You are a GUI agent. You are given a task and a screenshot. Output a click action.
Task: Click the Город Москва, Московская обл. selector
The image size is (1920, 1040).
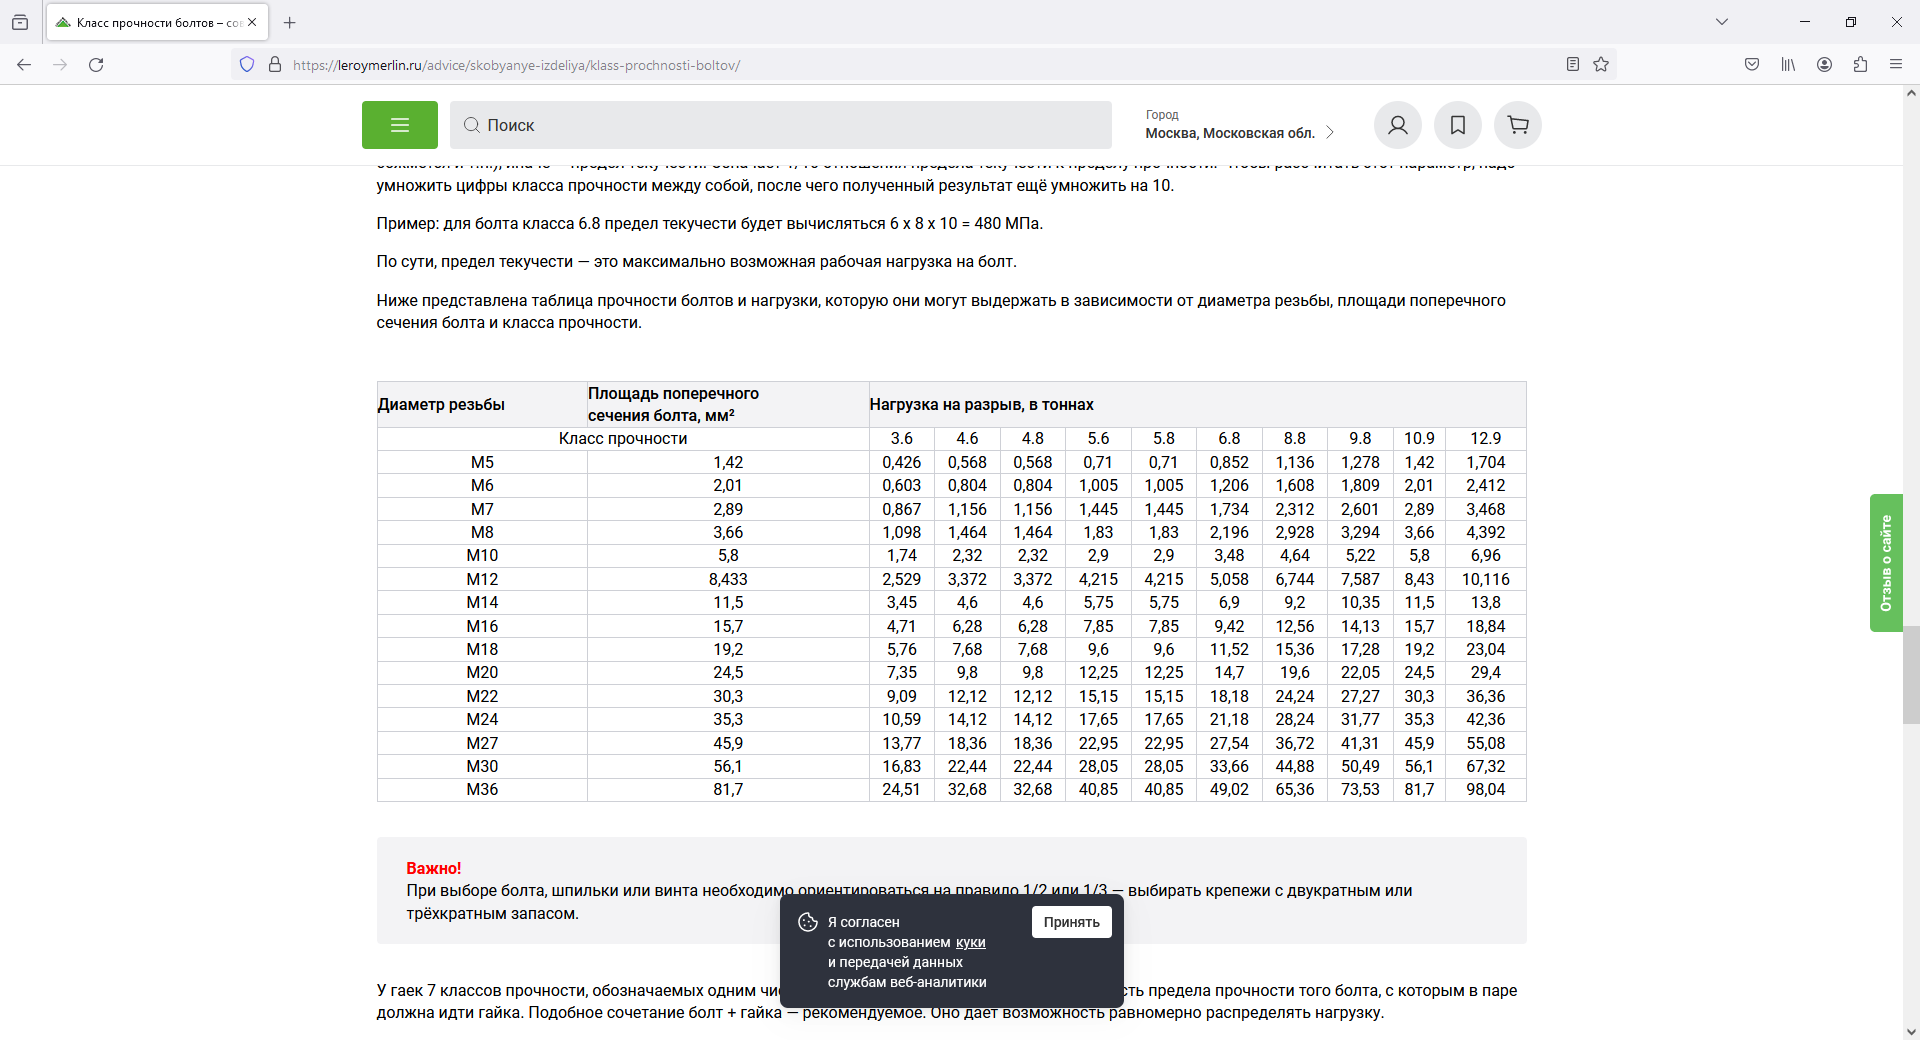click(1240, 125)
